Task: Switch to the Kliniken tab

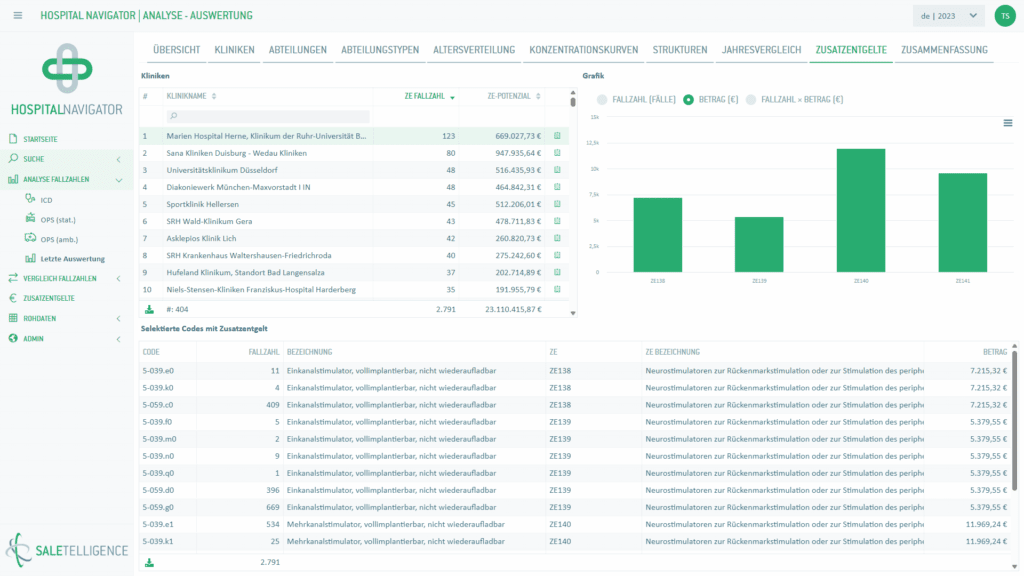Action: coord(234,50)
